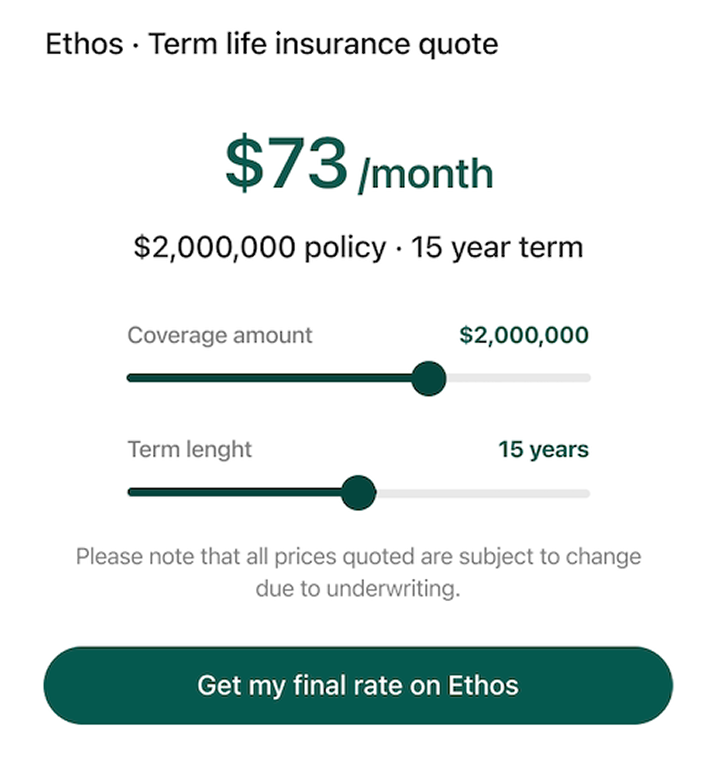The height and width of the screenshot is (767, 706).
Task: Select the $2,000,000 policy summary line
Action: click(x=357, y=247)
